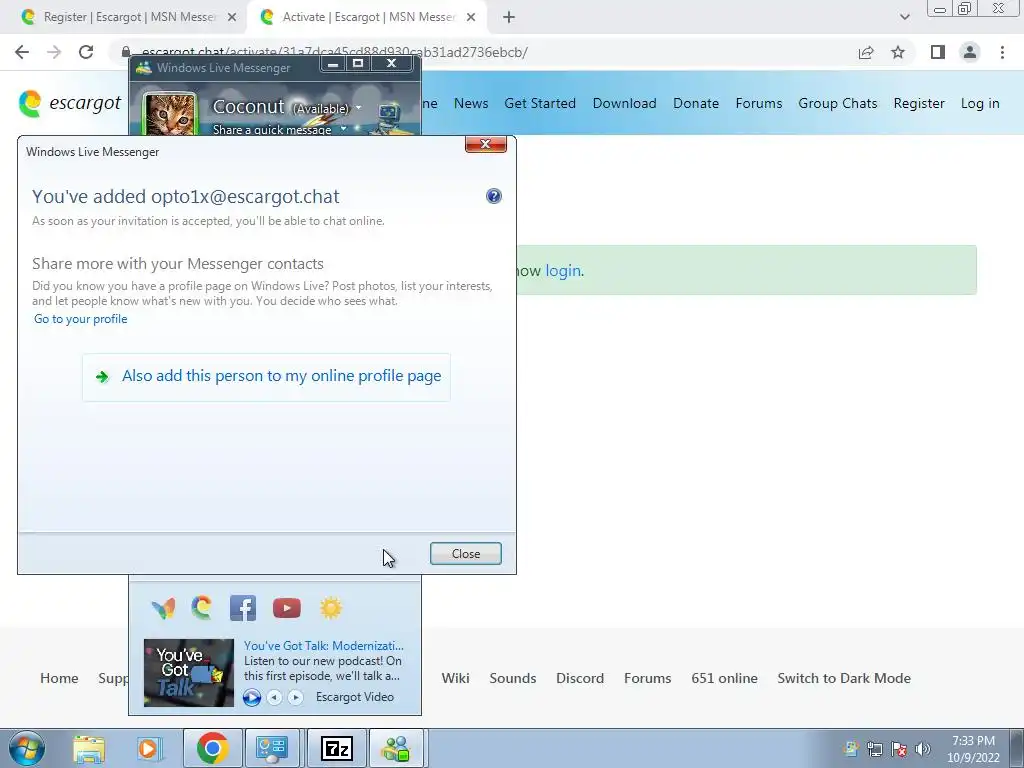
Task: Open Discord footer link
Action: pyautogui.click(x=580, y=678)
